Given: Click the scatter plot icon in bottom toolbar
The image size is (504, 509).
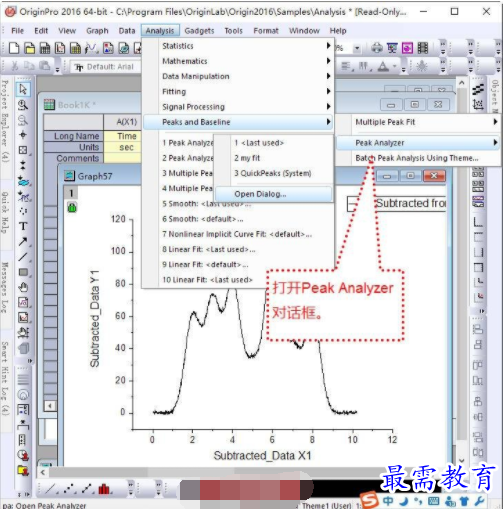Looking at the screenshot, I should click(x=69, y=489).
